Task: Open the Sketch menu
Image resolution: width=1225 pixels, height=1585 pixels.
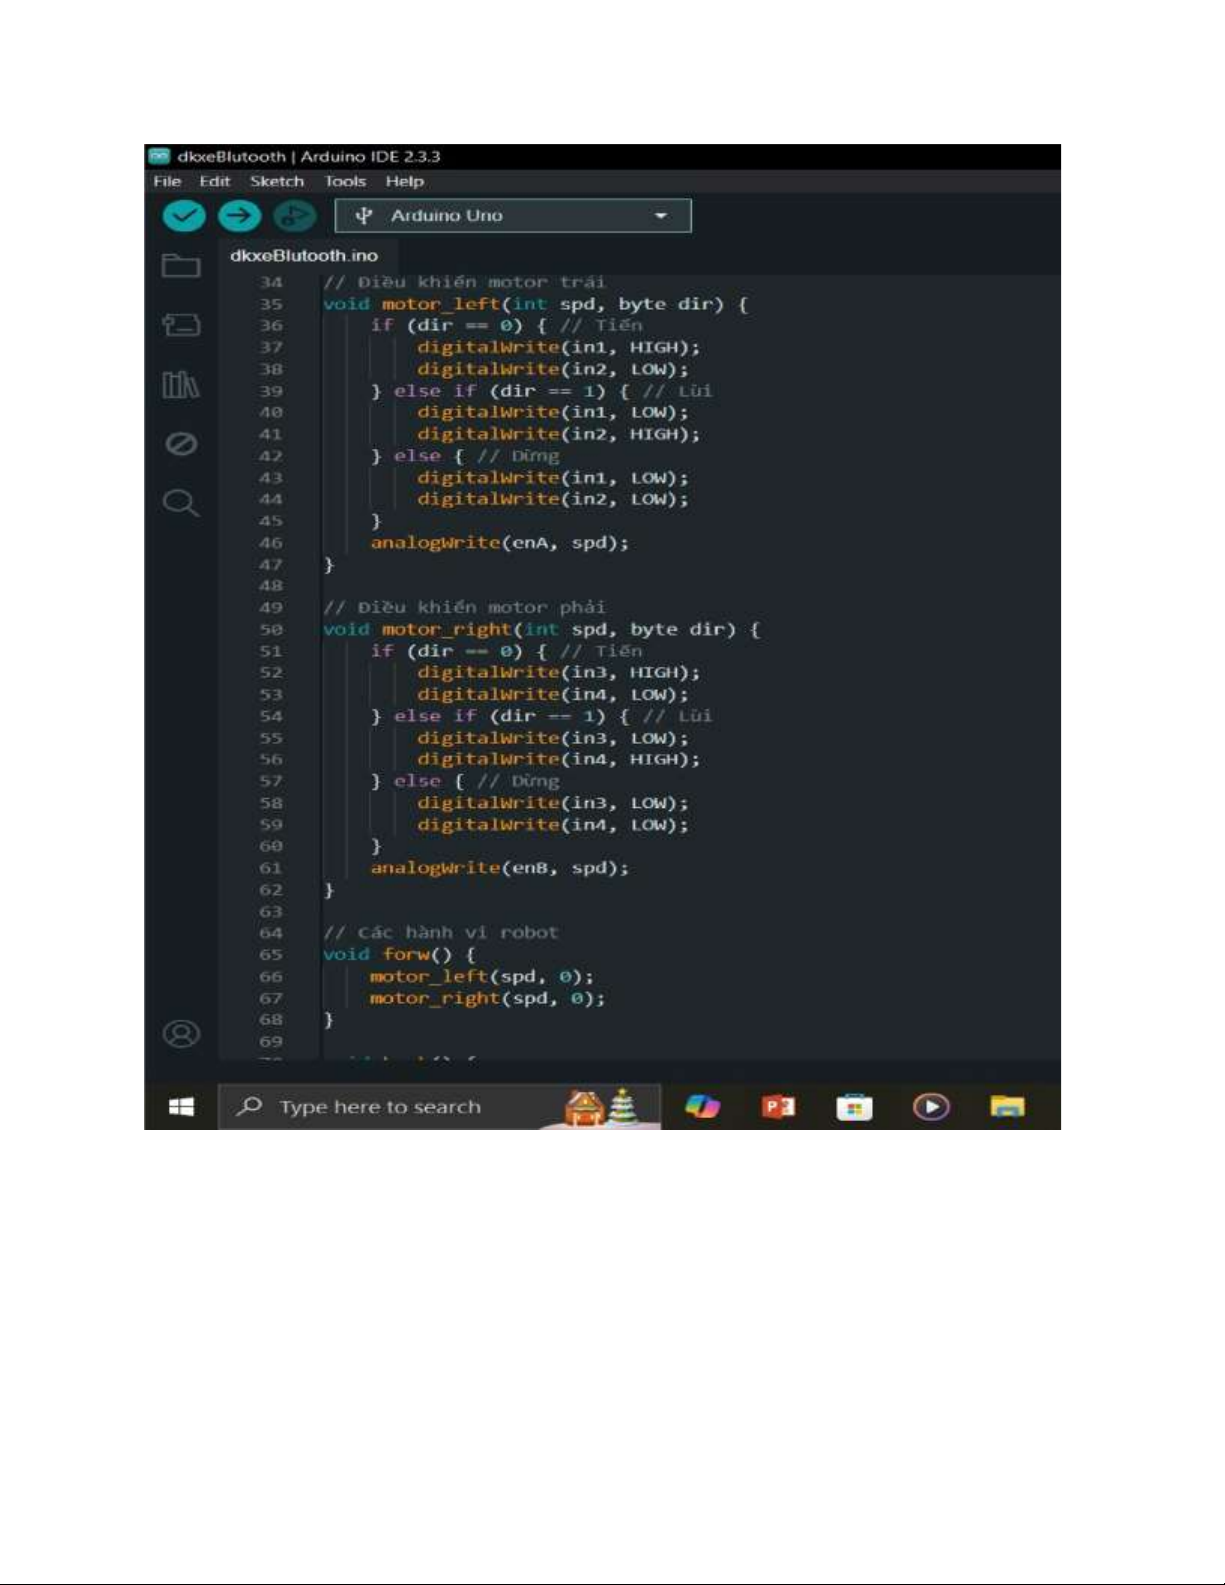Action: 277,182
